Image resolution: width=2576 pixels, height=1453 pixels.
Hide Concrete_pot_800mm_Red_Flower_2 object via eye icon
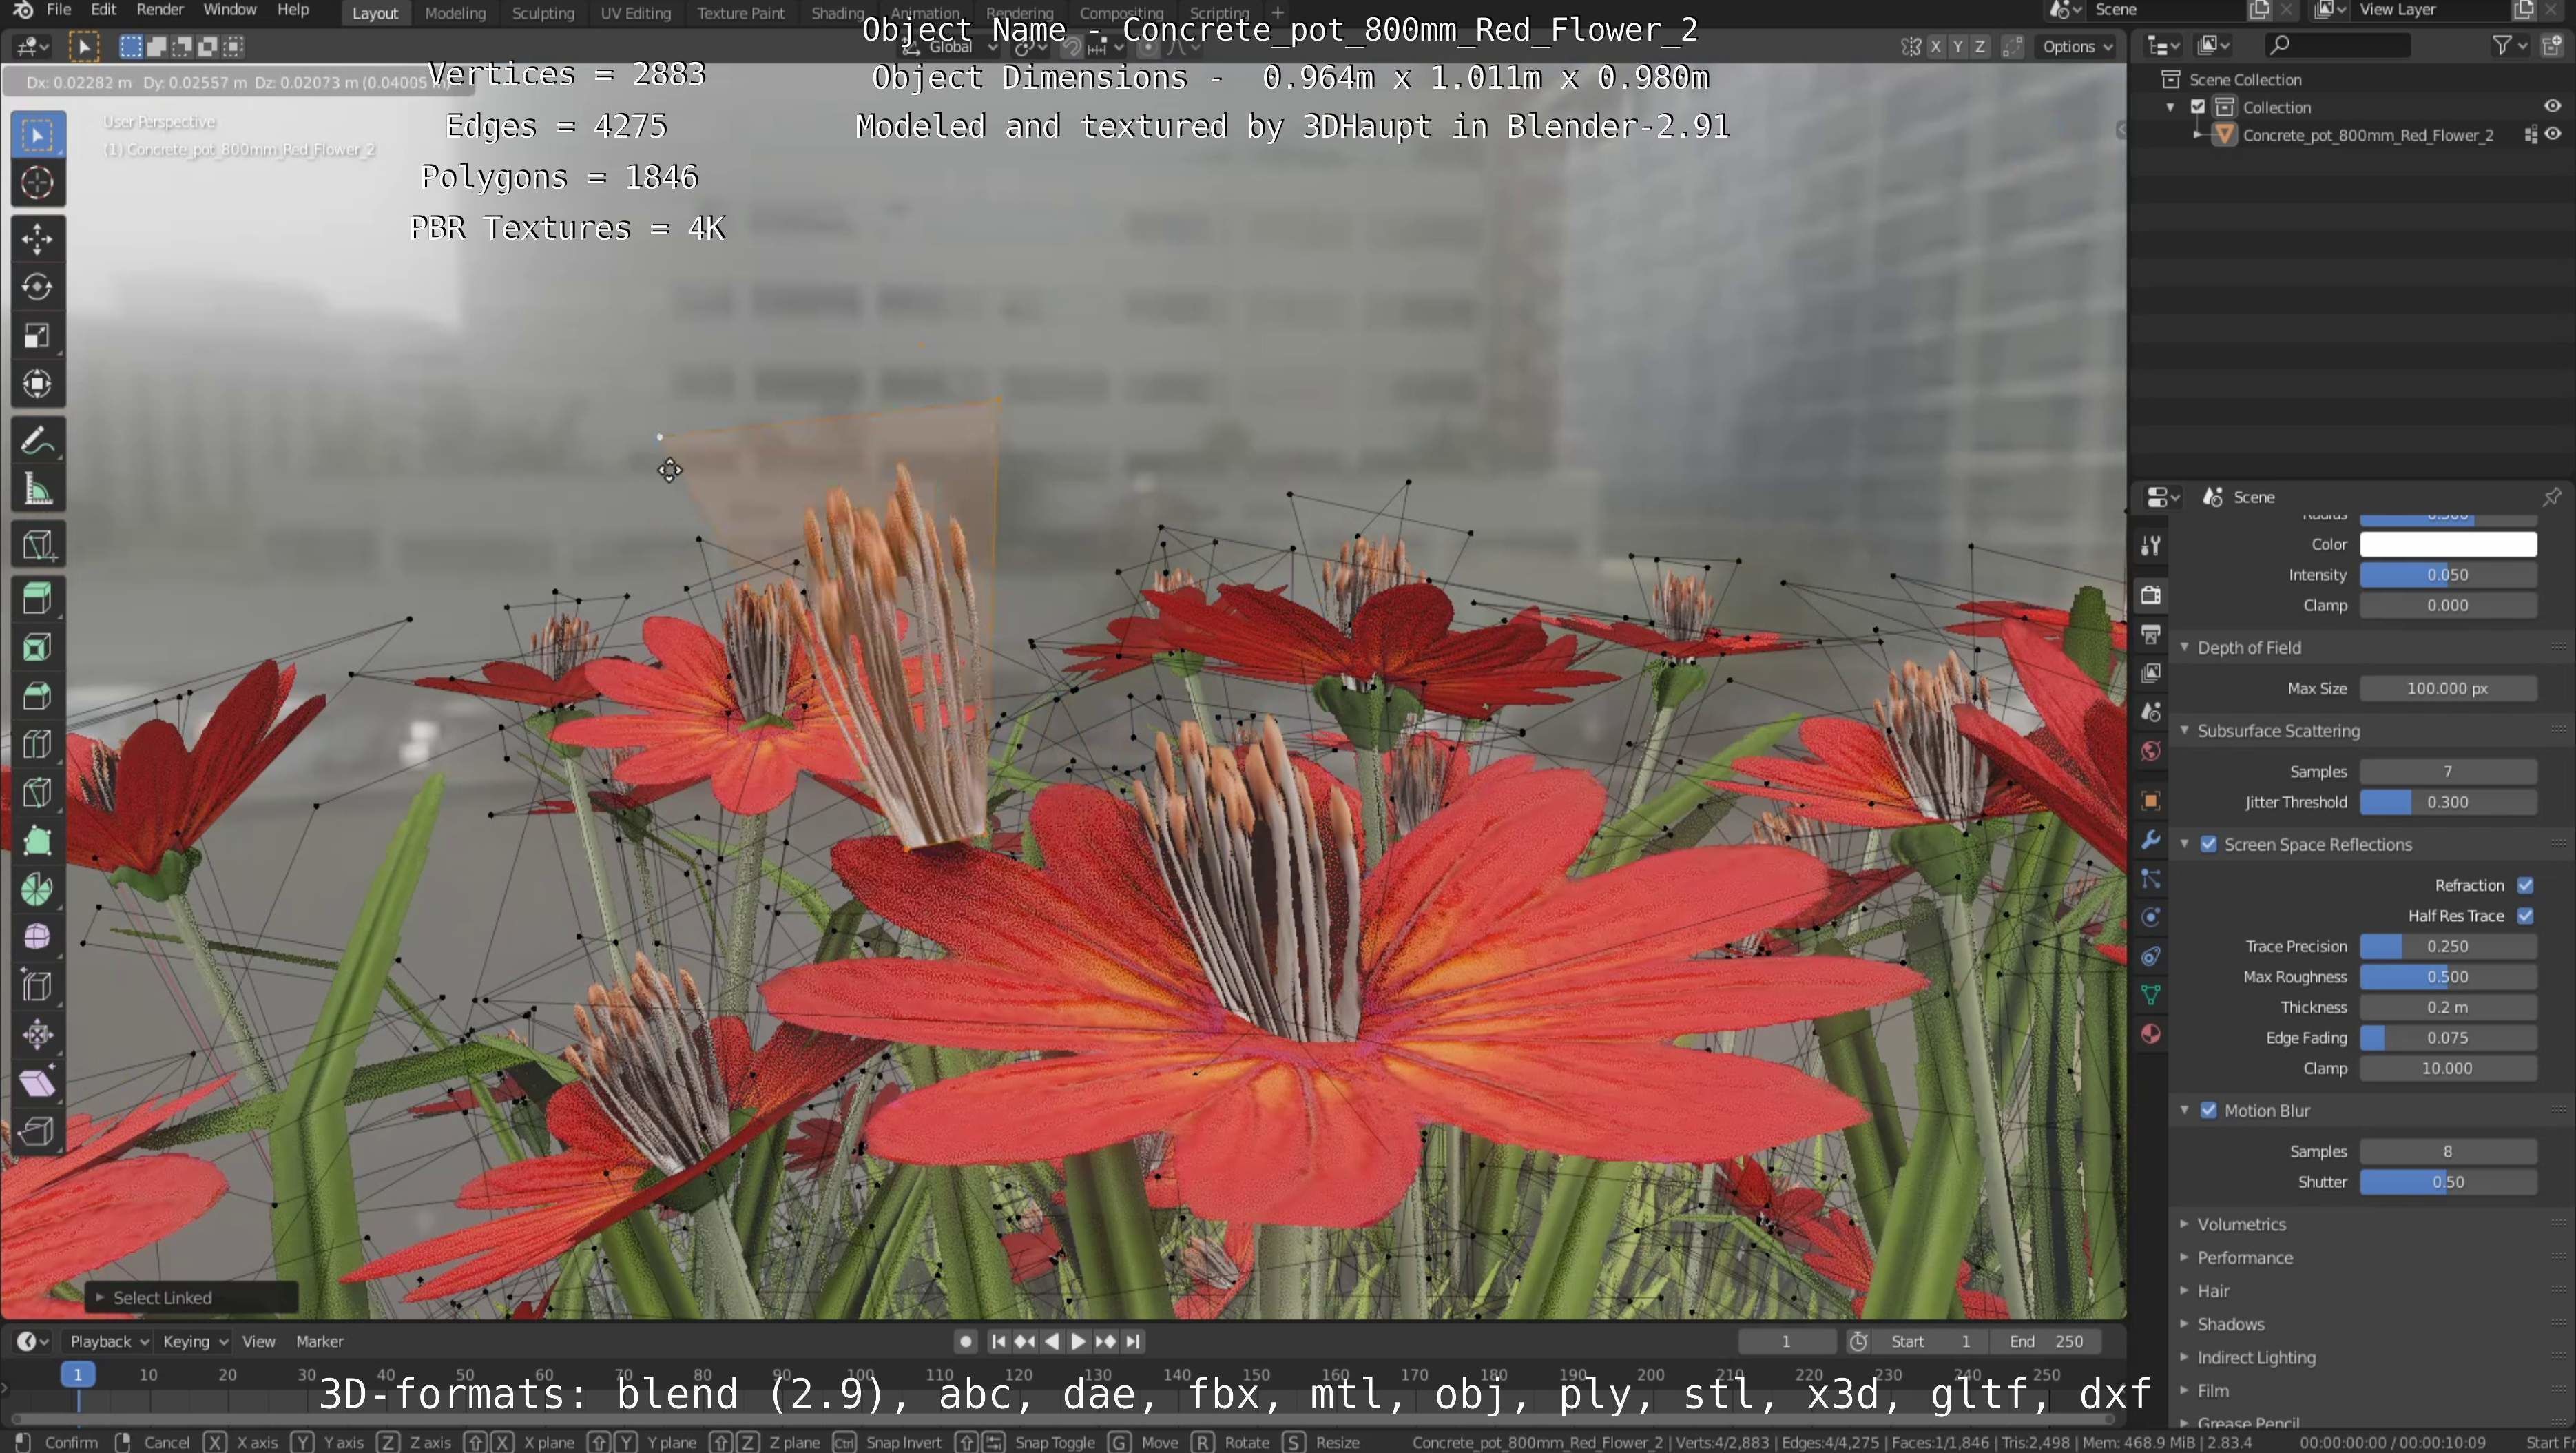[x=2553, y=135]
